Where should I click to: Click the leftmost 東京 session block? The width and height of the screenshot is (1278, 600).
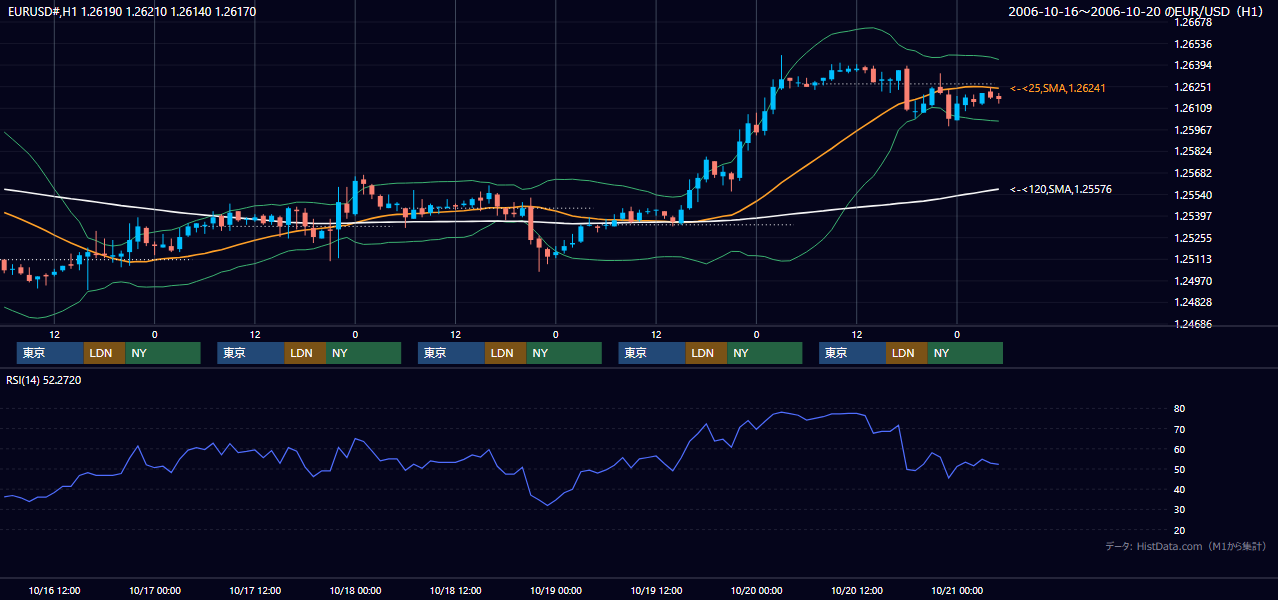(x=50, y=353)
